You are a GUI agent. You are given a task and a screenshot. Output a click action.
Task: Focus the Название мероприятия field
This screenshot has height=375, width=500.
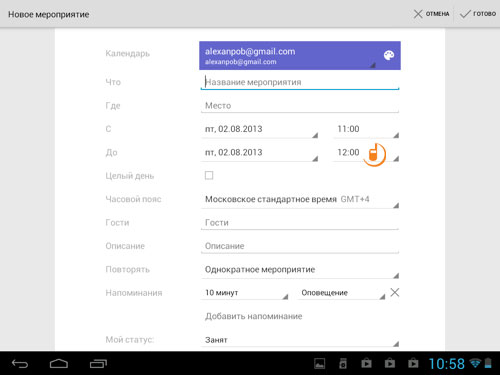[x=300, y=82]
